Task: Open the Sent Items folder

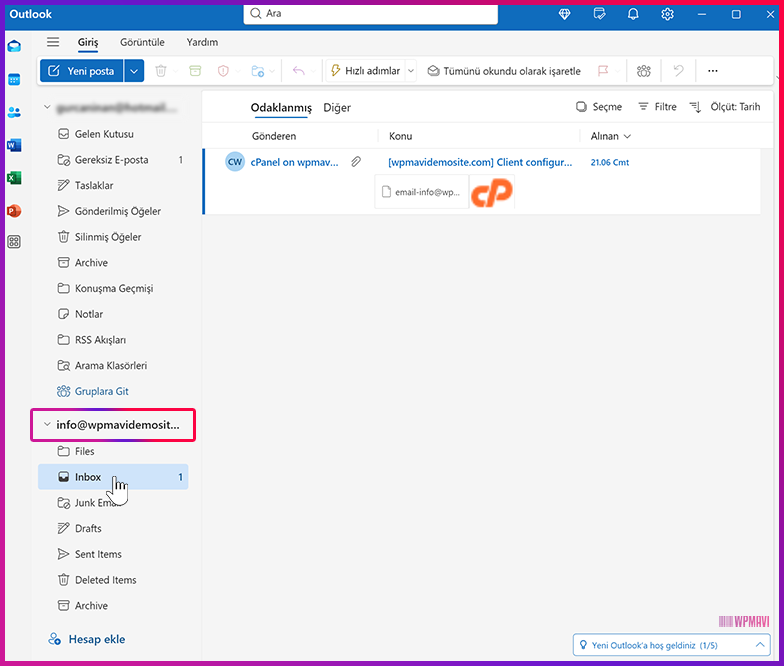Action: pos(113,554)
